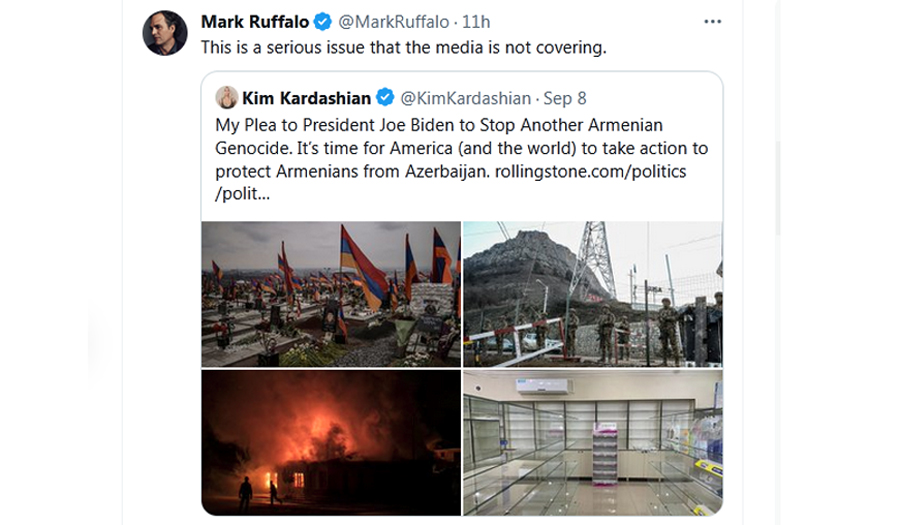Click the quoted tweet card header area
Viewport: 900px width, 525px height.
click(x=462, y=98)
